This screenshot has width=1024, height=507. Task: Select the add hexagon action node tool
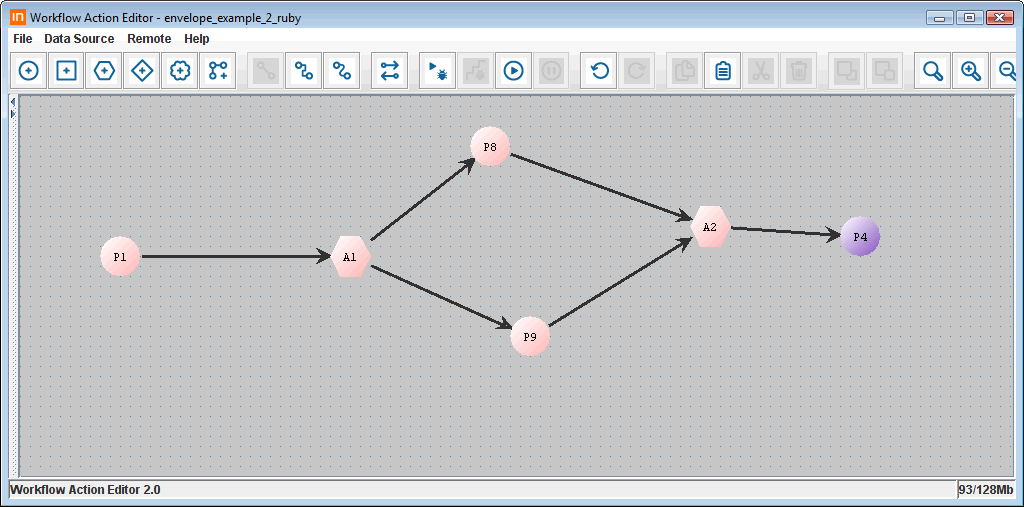click(104, 71)
